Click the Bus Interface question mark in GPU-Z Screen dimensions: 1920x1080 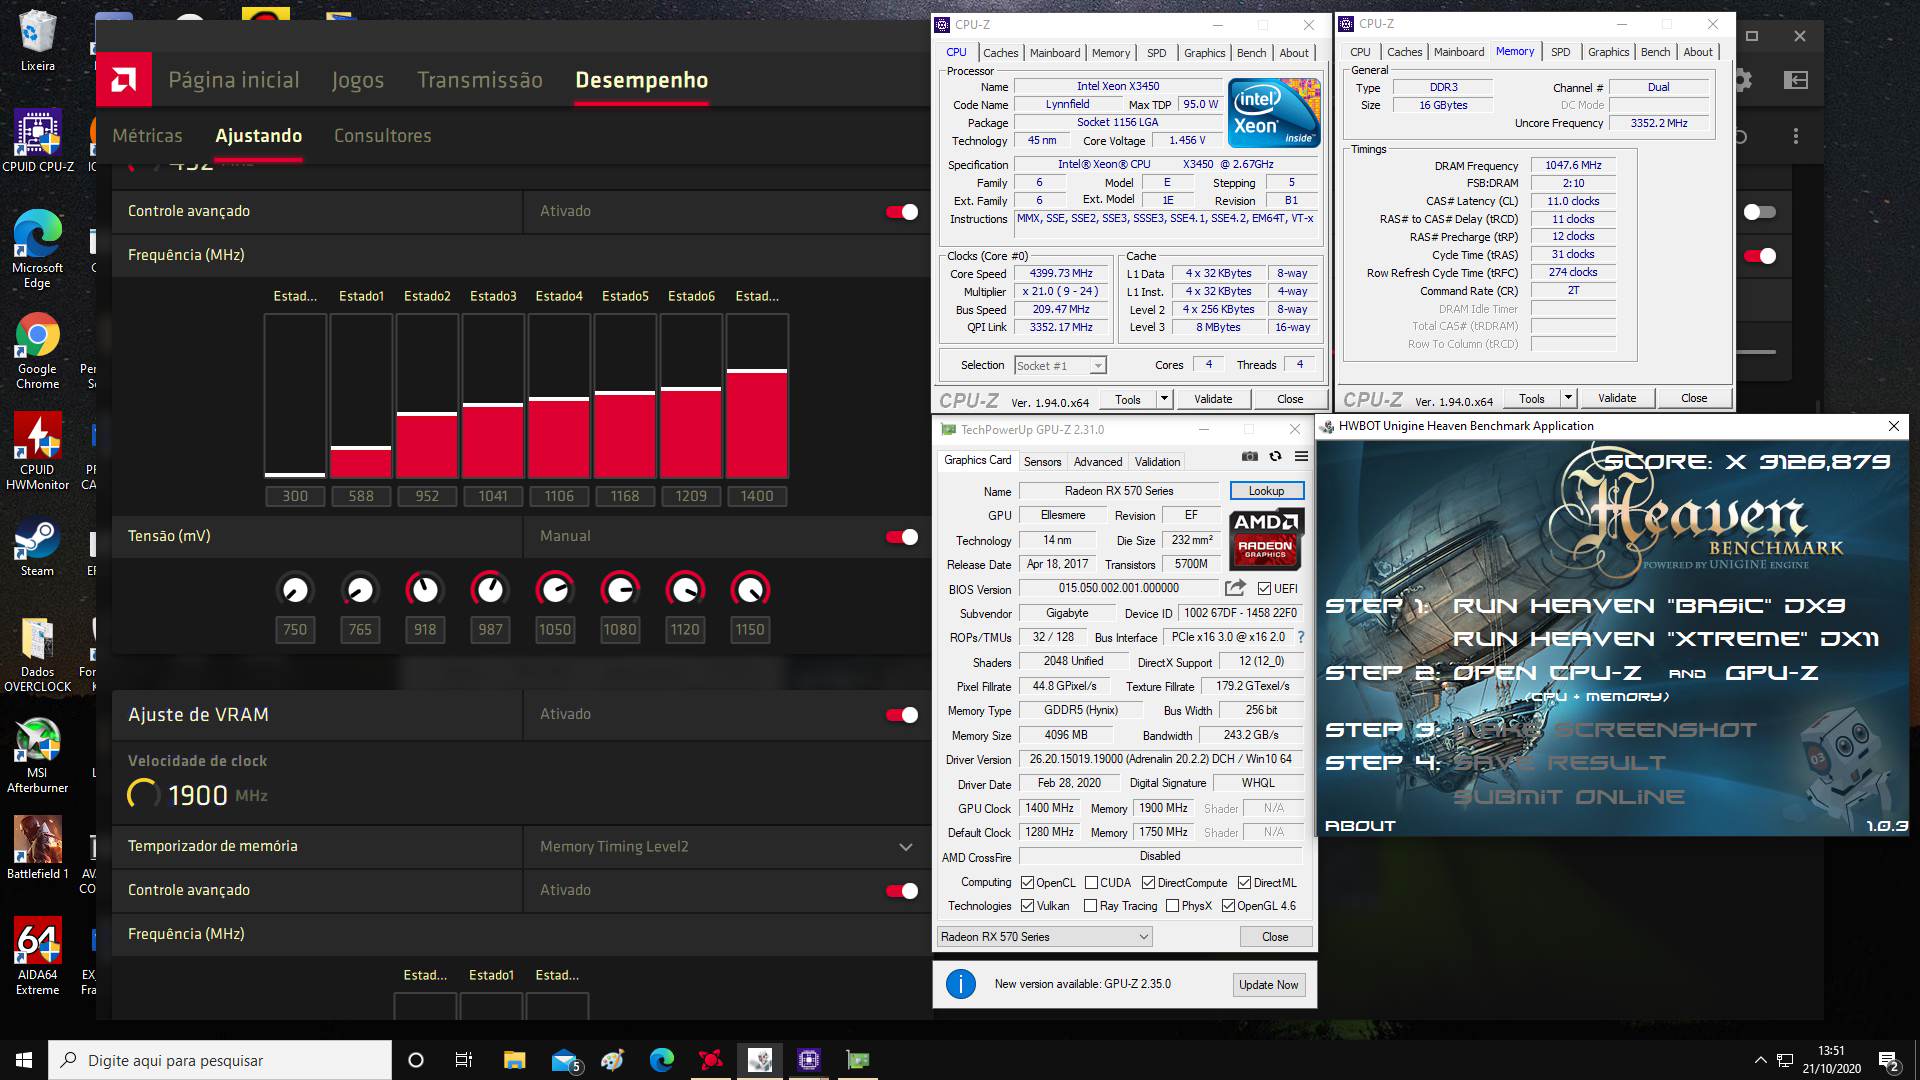pyautogui.click(x=1300, y=637)
